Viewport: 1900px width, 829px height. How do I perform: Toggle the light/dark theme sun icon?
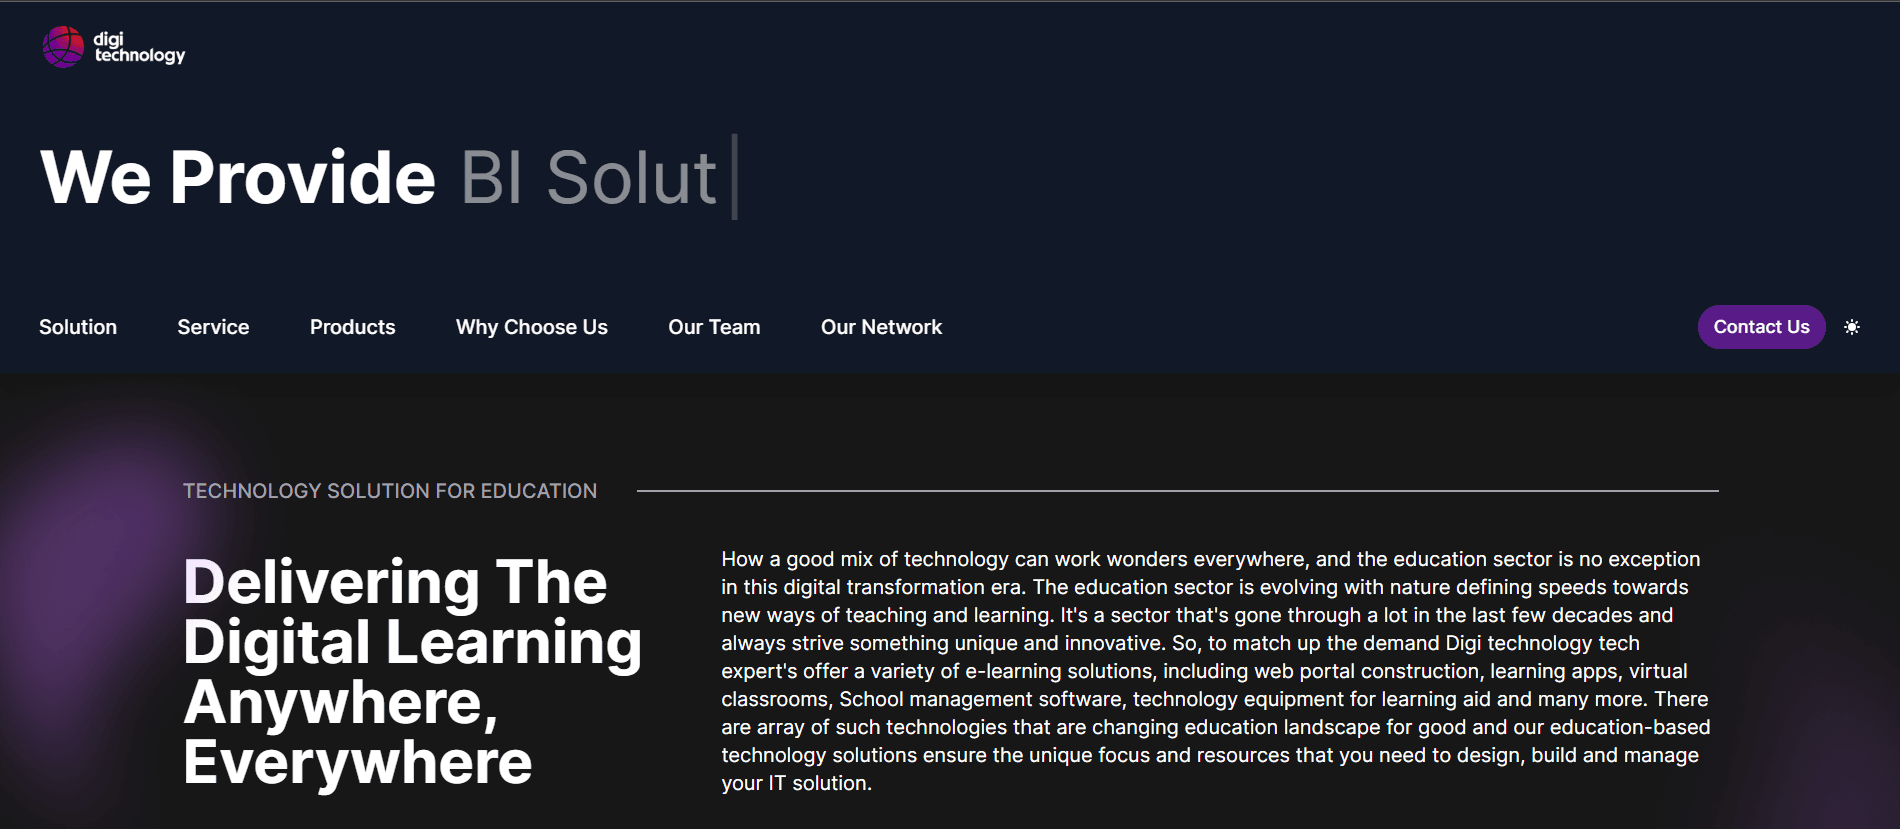pyautogui.click(x=1852, y=327)
